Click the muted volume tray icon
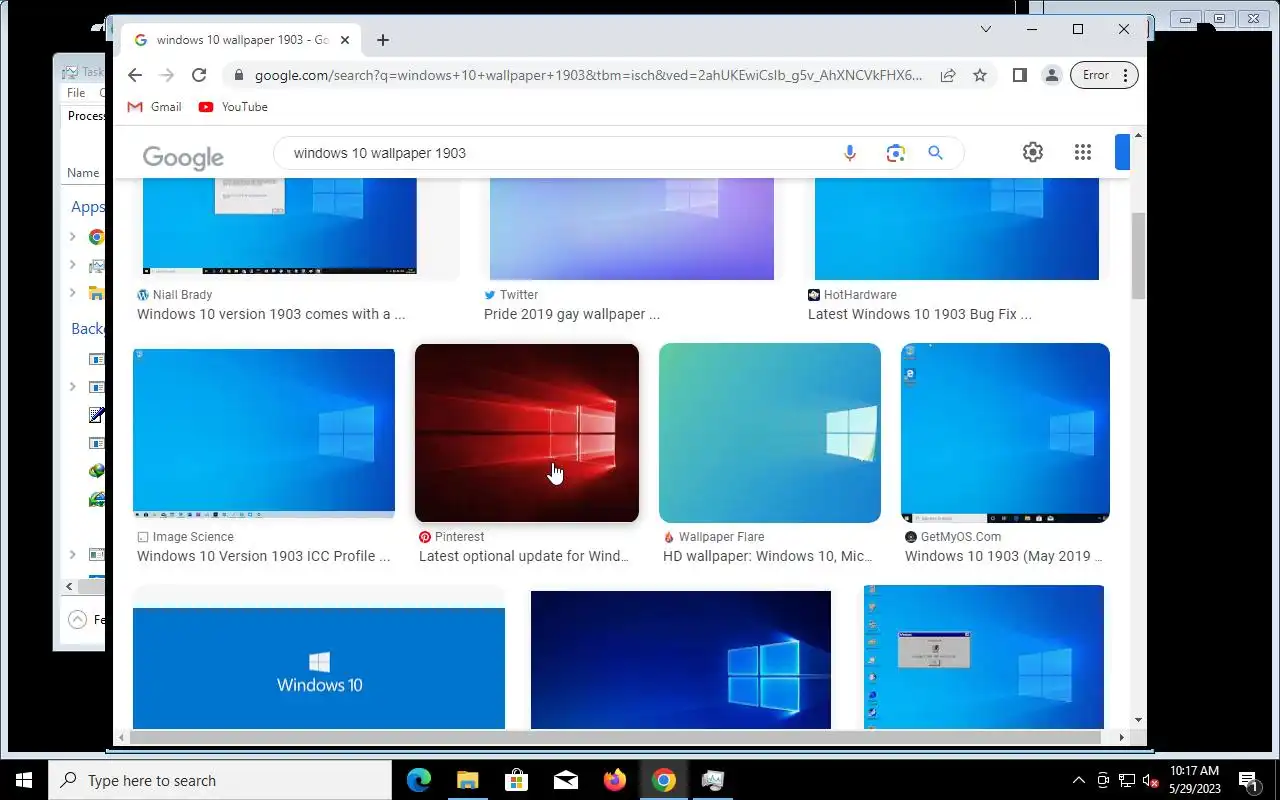The height and width of the screenshot is (800, 1280). 1151,781
